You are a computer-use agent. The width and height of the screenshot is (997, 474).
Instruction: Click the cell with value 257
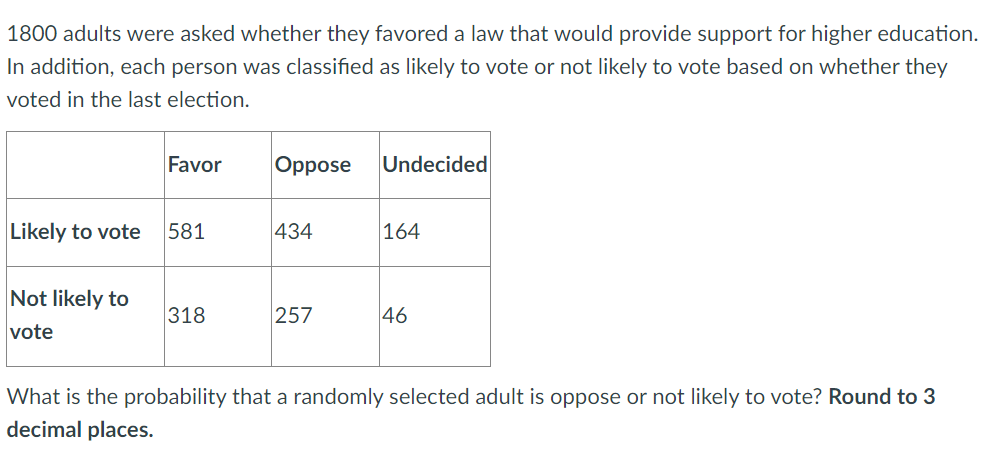294,316
